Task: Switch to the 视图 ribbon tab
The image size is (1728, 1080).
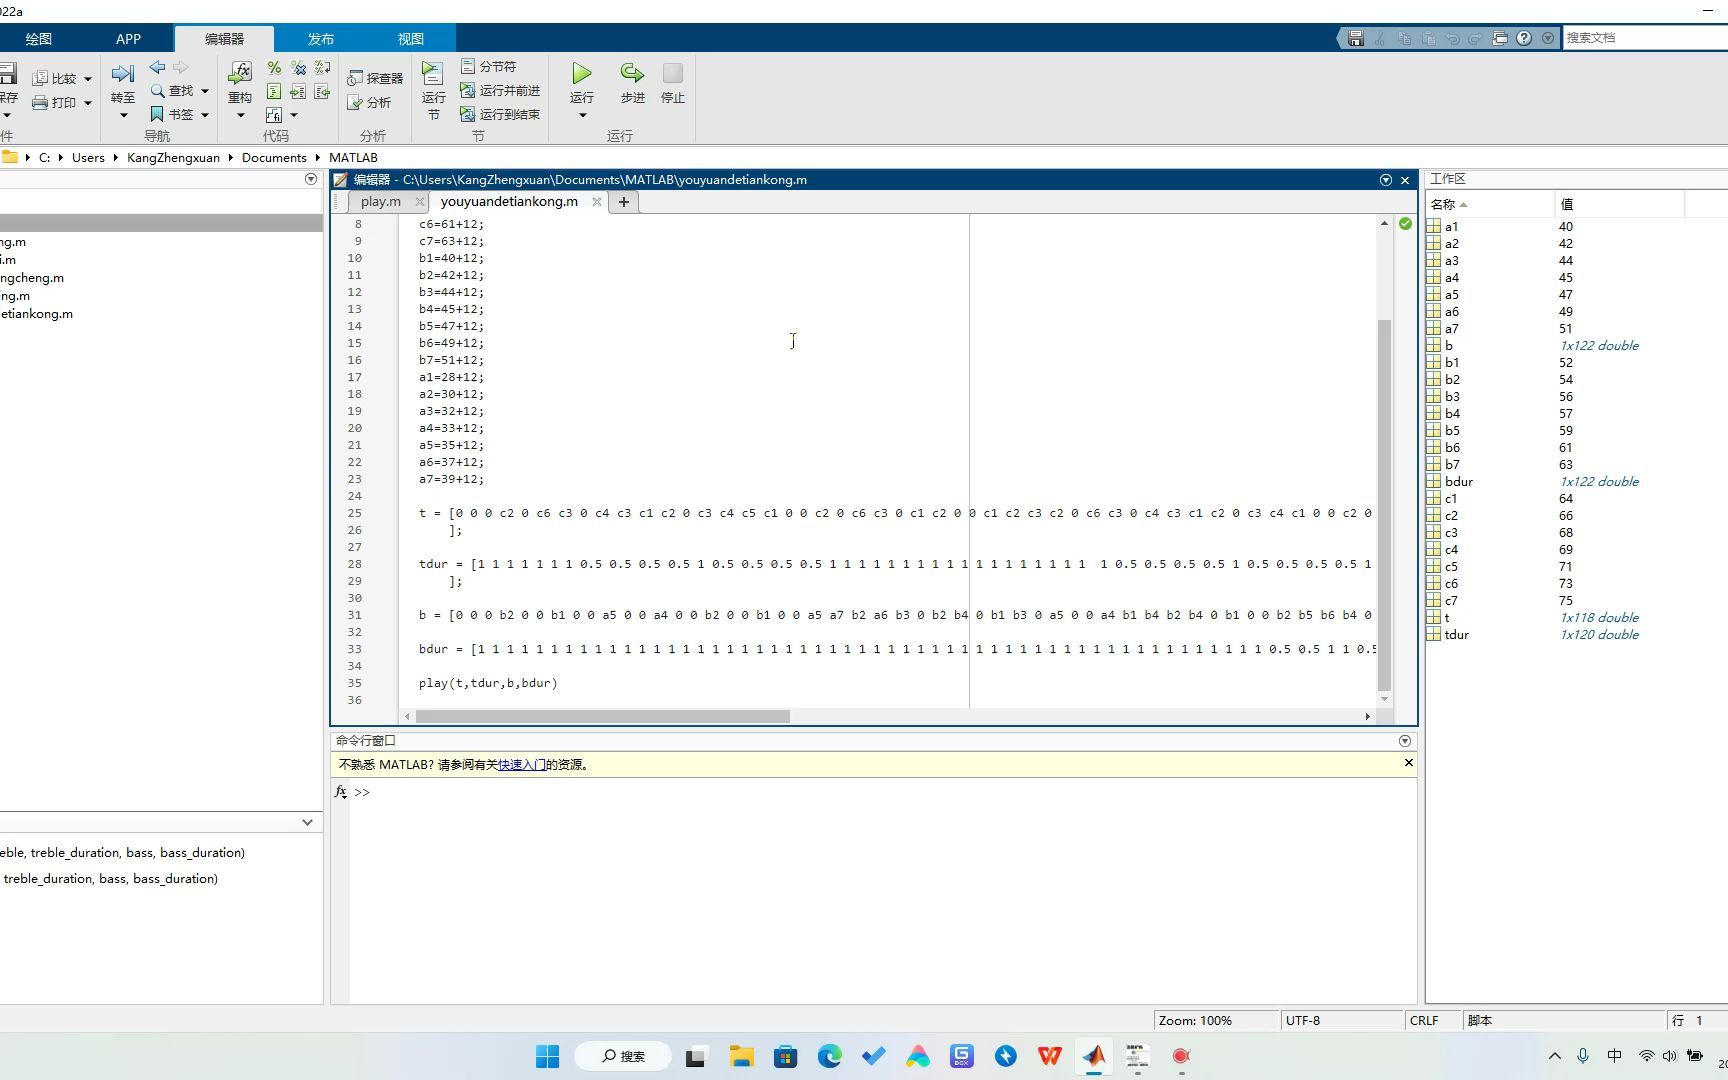Action: tap(410, 38)
